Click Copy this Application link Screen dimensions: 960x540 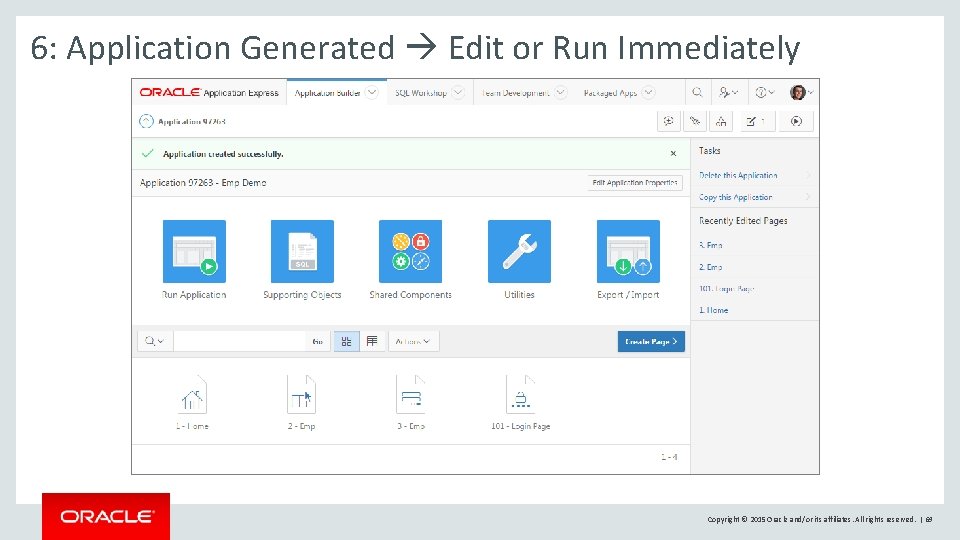click(x=735, y=197)
